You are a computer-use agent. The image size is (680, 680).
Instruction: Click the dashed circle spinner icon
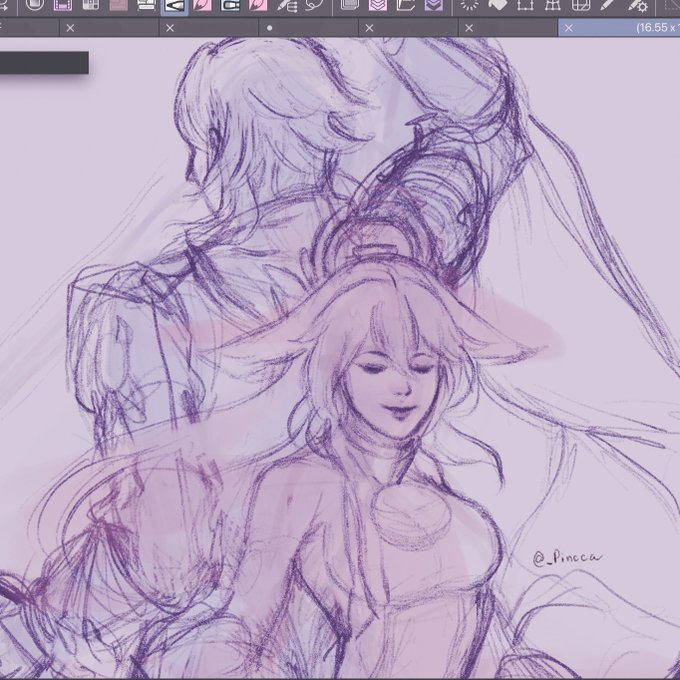point(469,5)
